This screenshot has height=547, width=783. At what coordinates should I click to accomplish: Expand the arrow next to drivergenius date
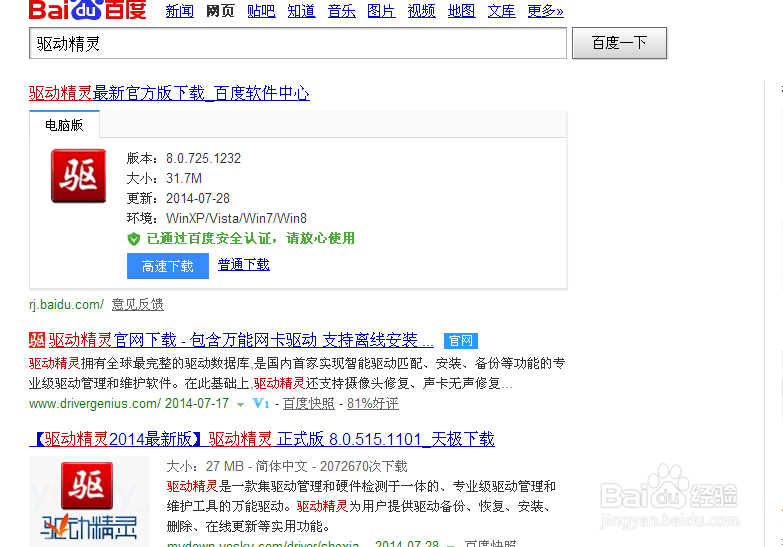click(240, 404)
